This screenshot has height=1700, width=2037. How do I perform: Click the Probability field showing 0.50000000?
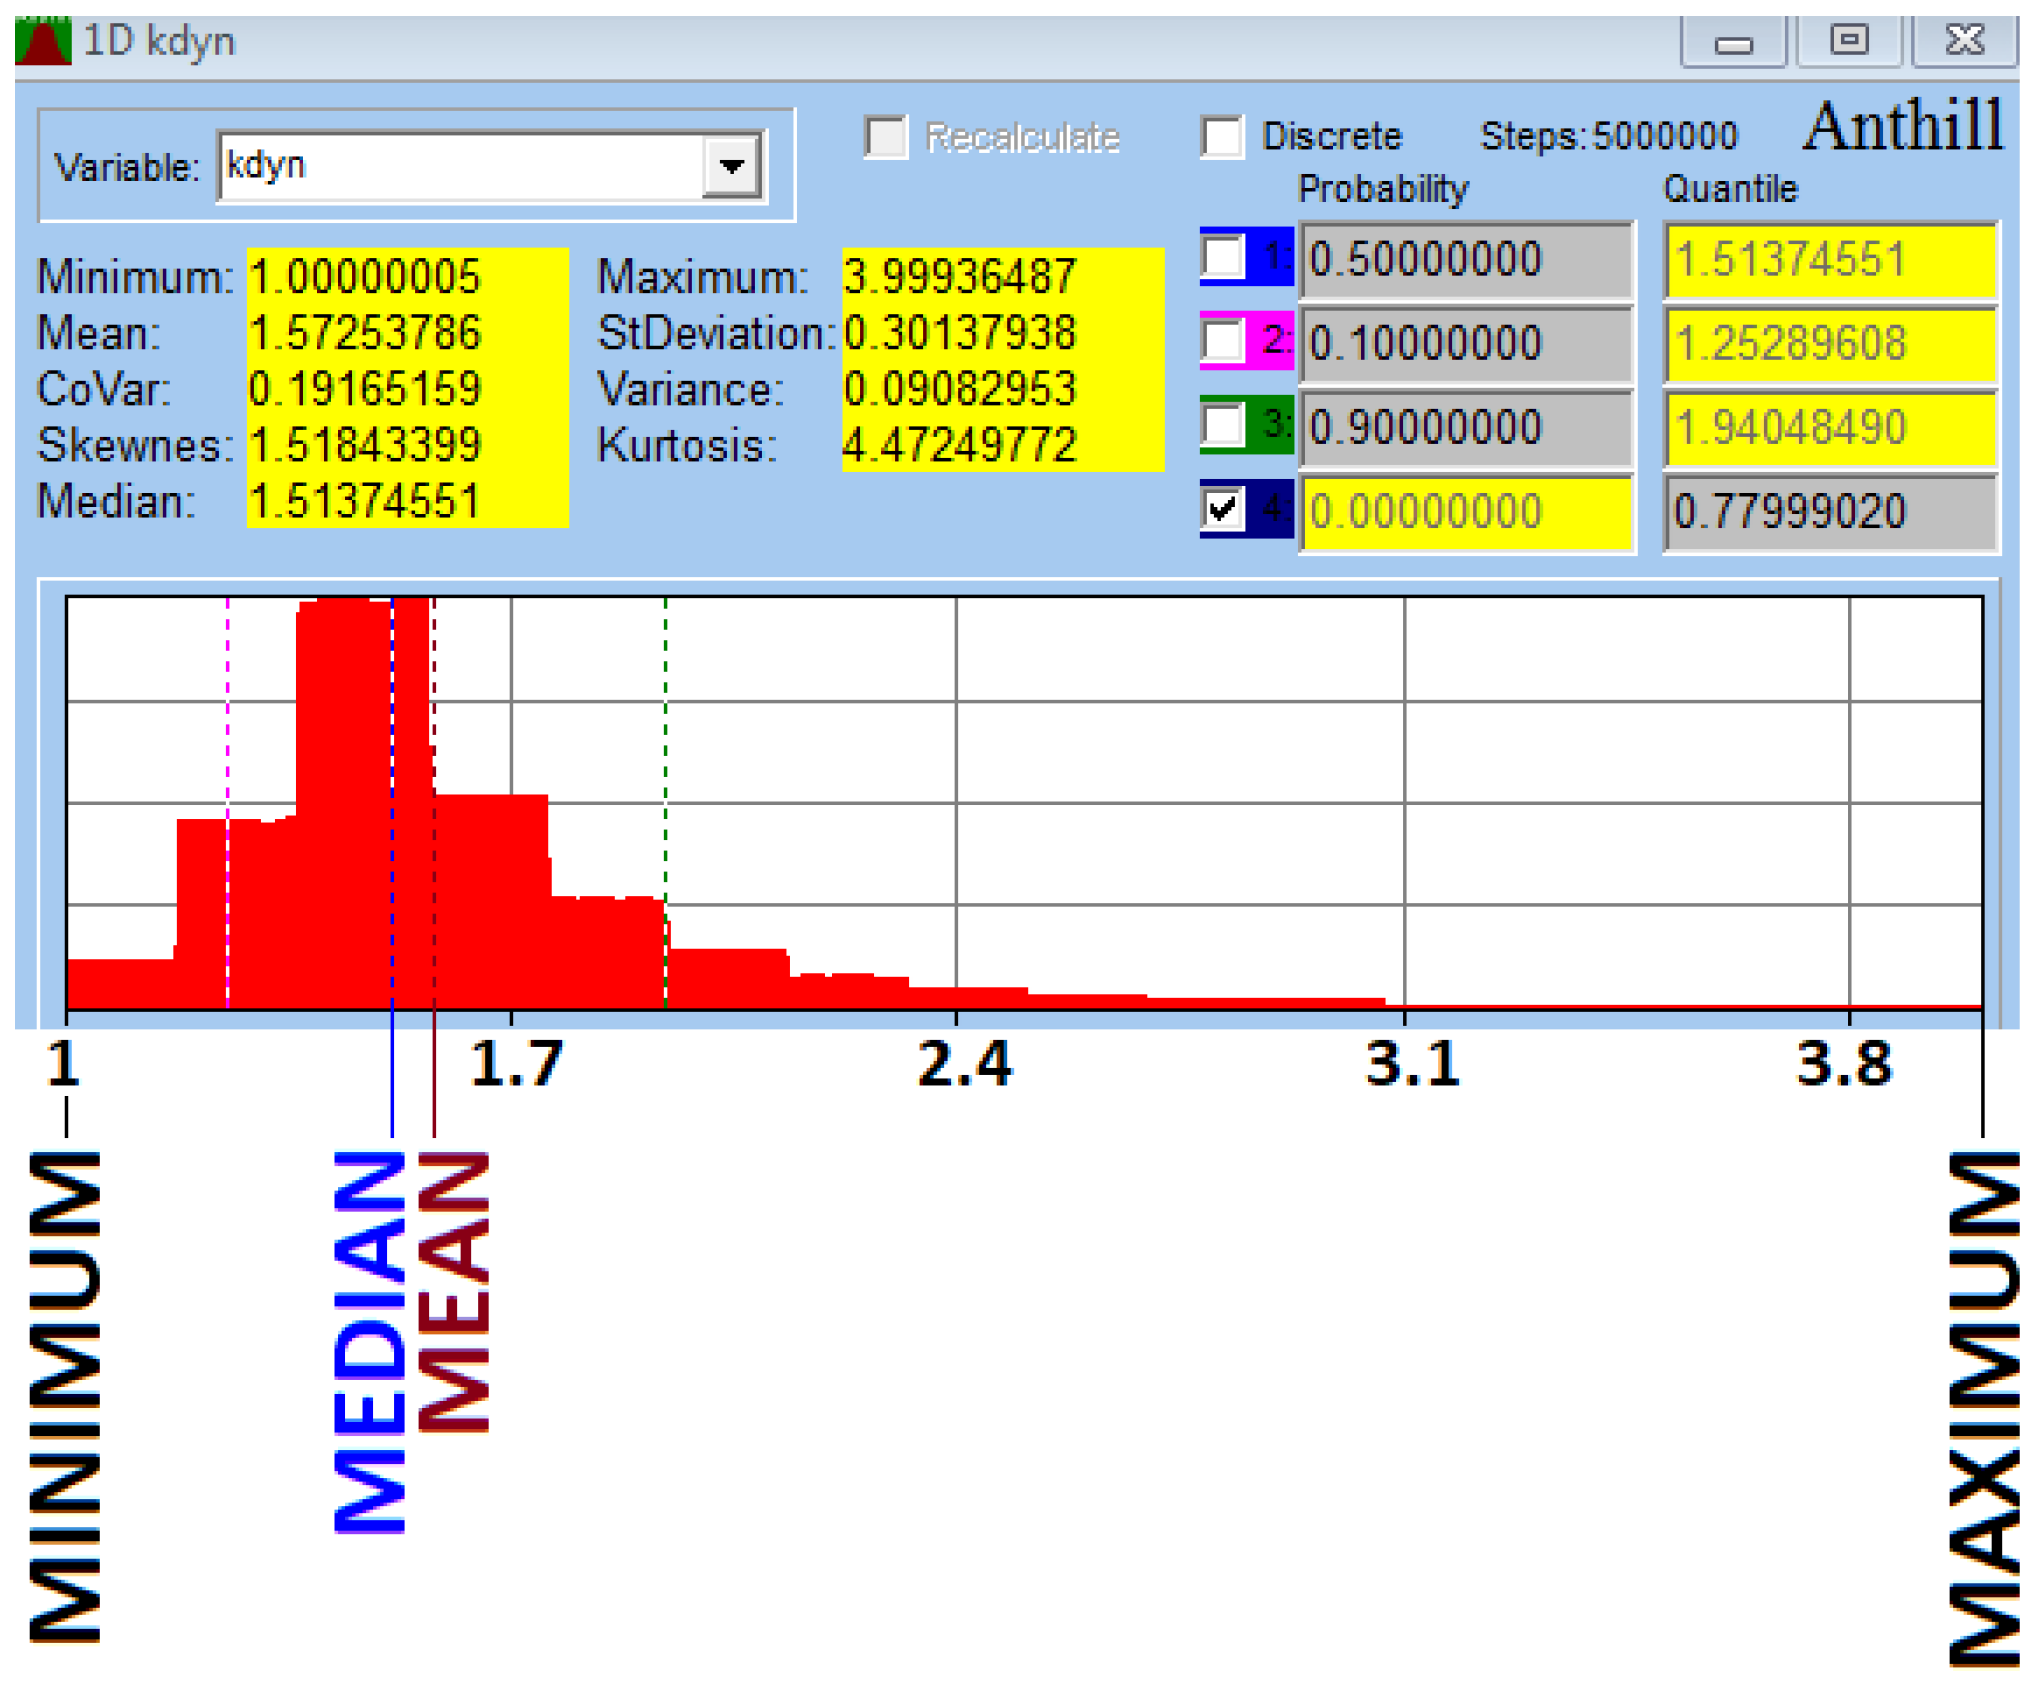point(1465,260)
